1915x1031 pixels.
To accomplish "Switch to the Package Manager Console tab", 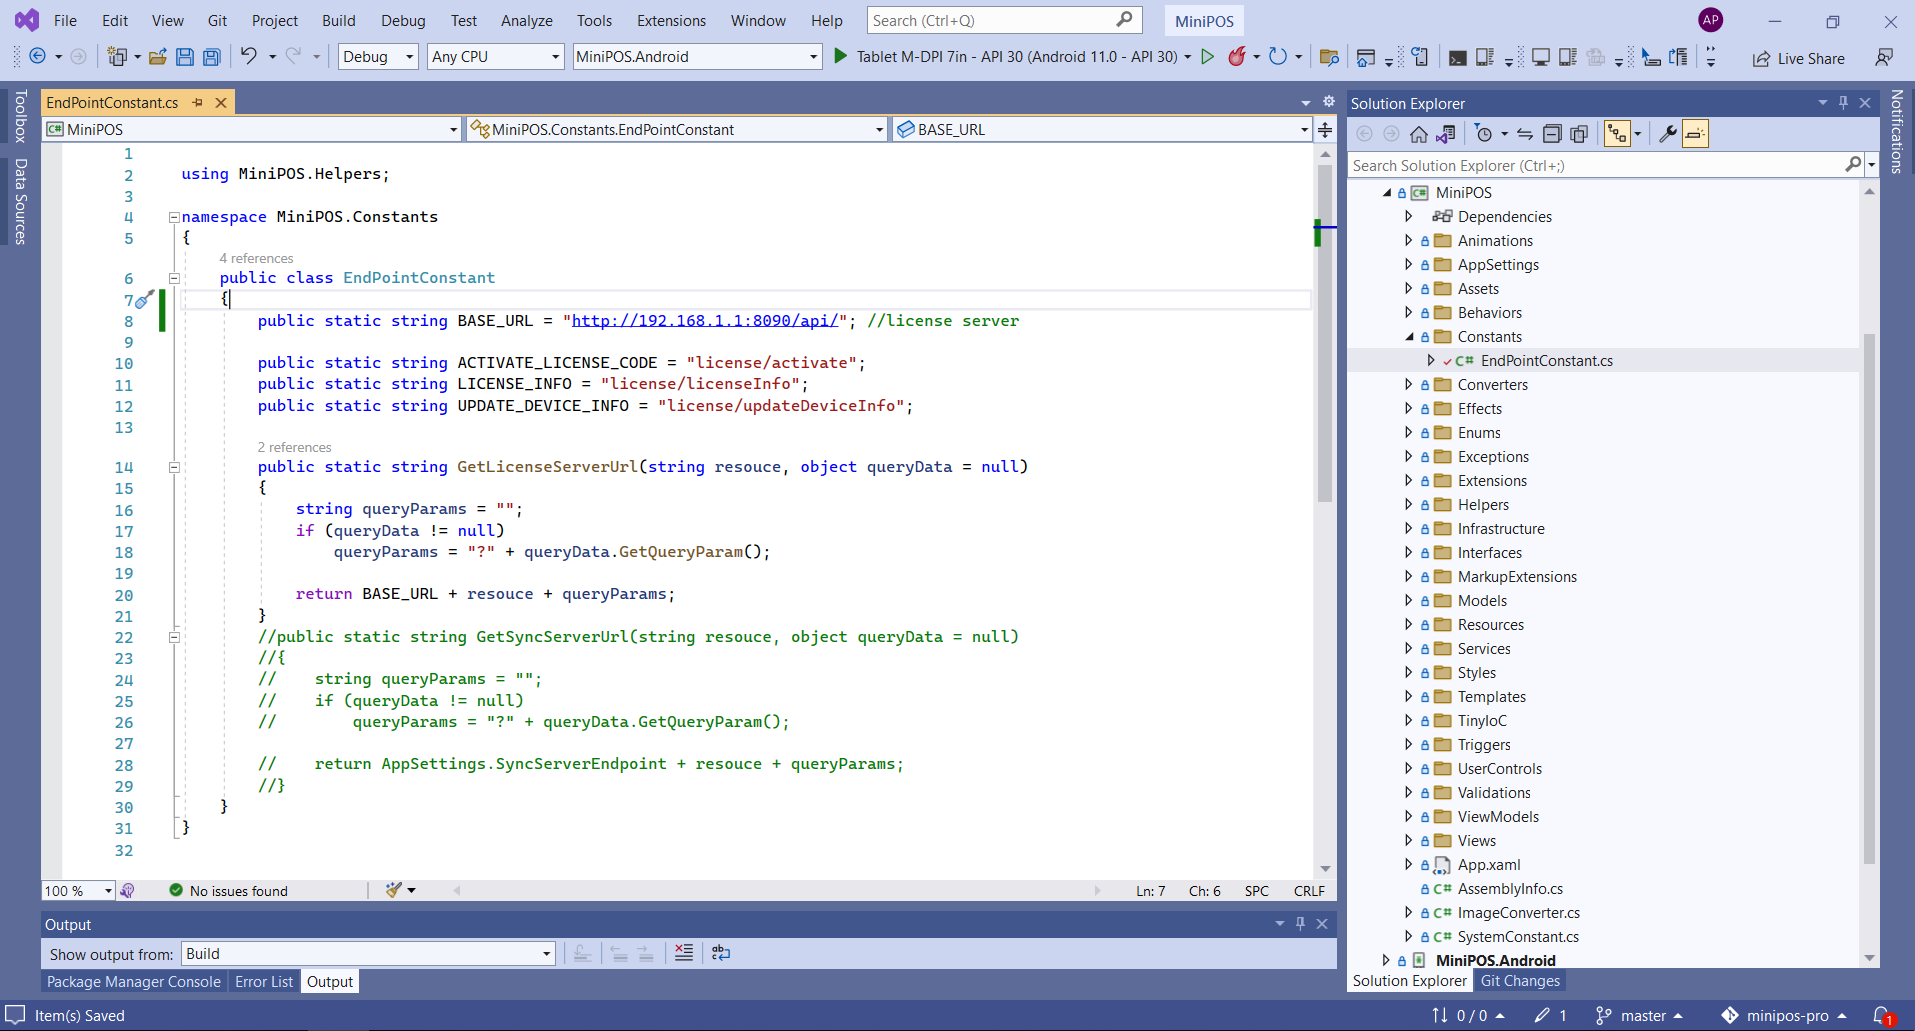I will click(133, 982).
